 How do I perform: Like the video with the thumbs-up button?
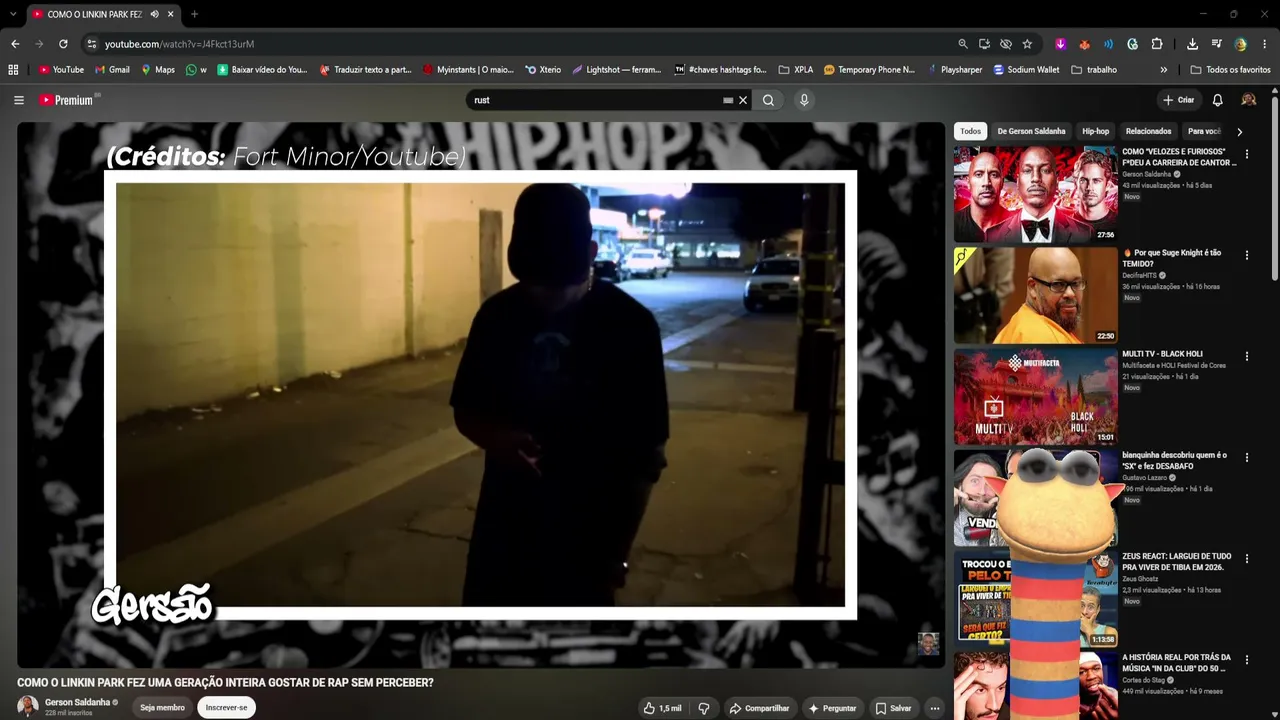663,708
